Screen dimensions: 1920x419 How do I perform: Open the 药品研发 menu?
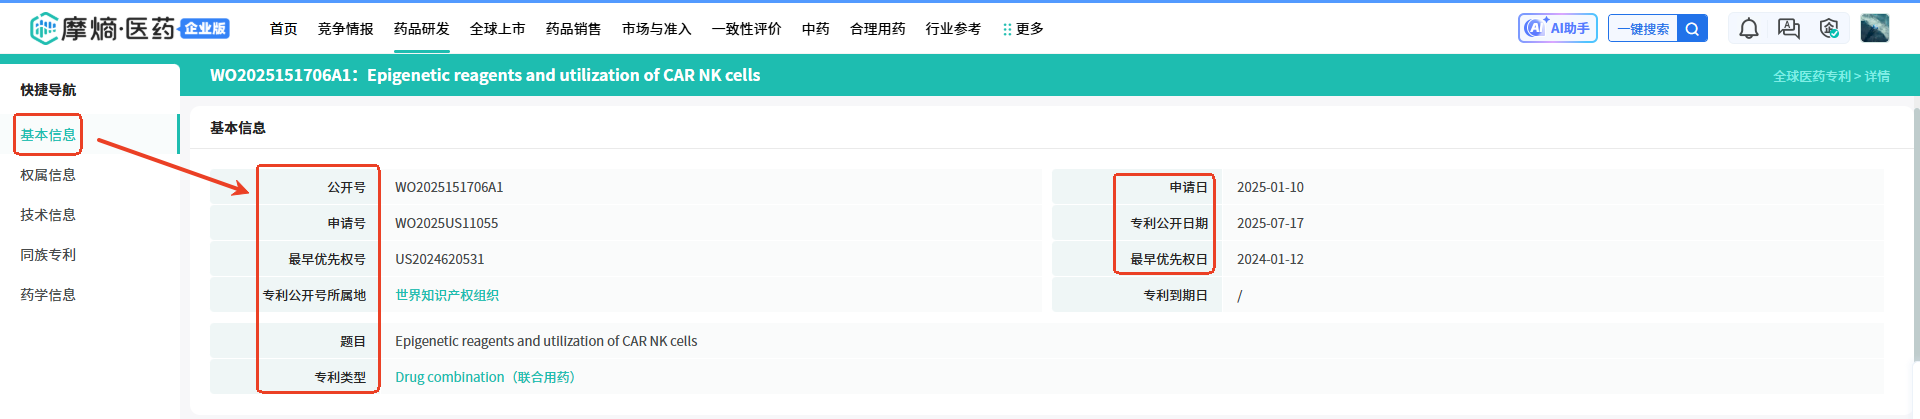421,29
